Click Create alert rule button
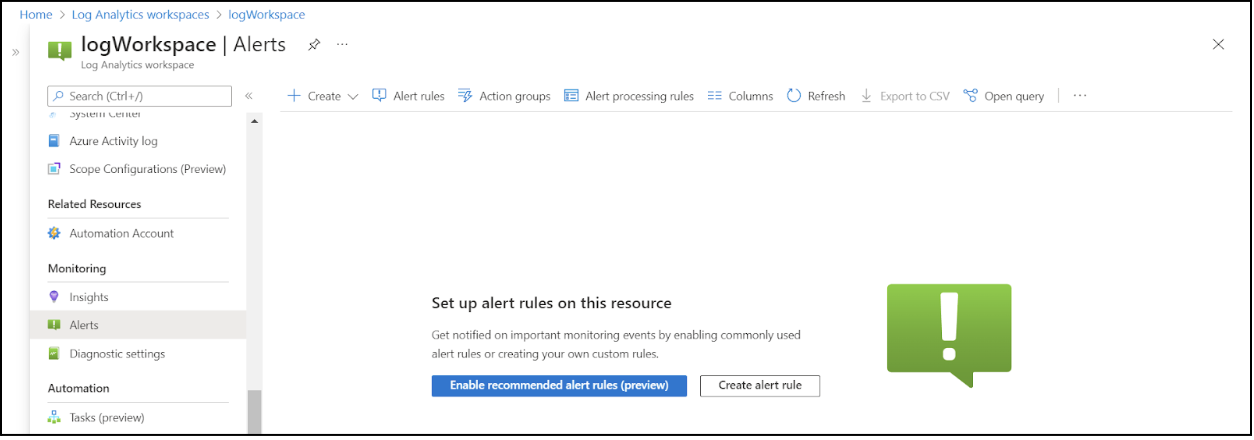The width and height of the screenshot is (1254, 440). [760, 385]
